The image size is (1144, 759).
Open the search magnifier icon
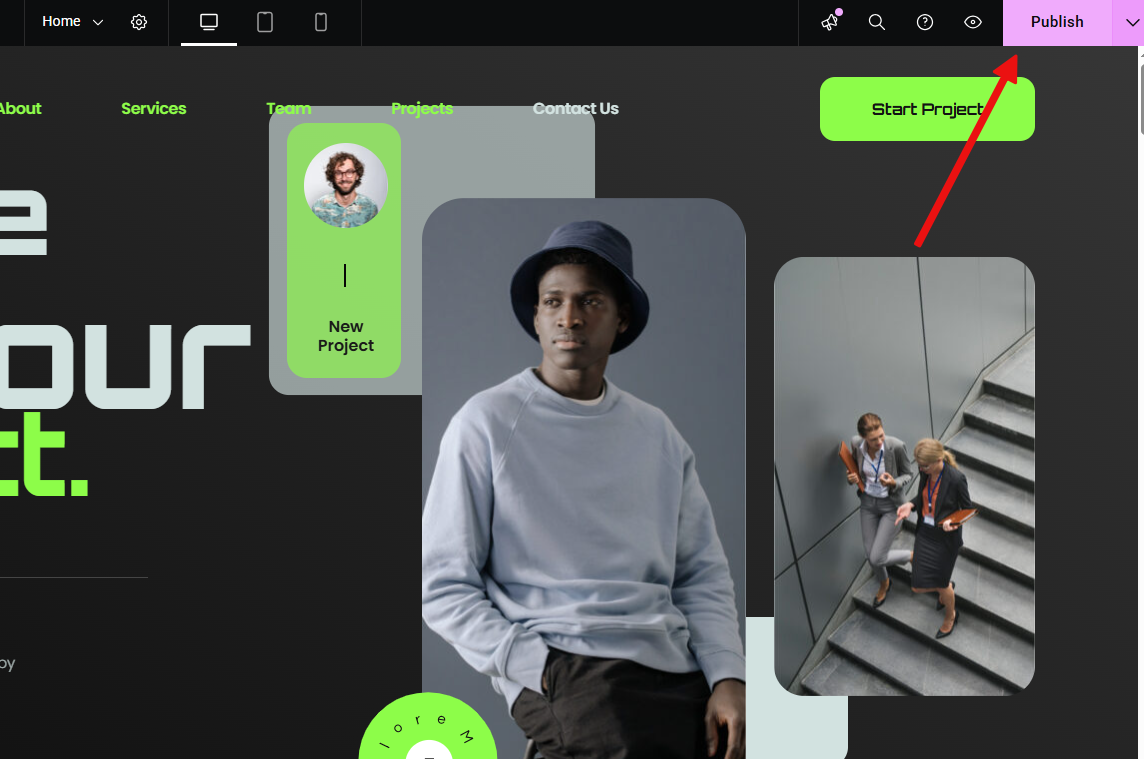coord(877,22)
